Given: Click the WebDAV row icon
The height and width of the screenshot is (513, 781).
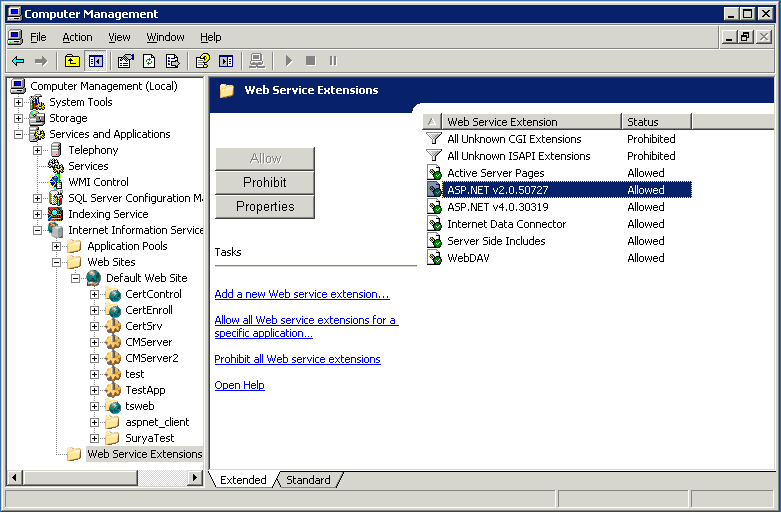Looking at the screenshot, I should [434, 258].
